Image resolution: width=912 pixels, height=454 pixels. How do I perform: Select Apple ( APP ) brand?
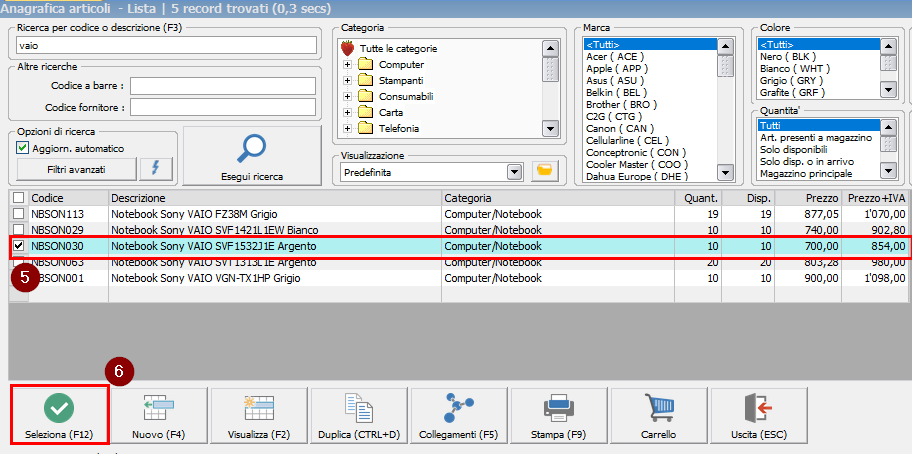650,68
